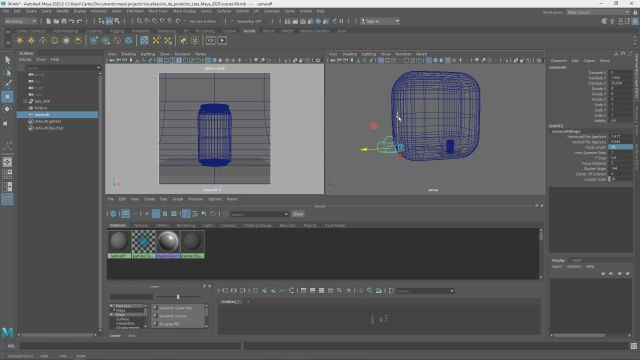Screen dimensions: 640x360
Task: Open the Bins tab below Create panel
Action: pyautogui.click(x=132, y=336)
